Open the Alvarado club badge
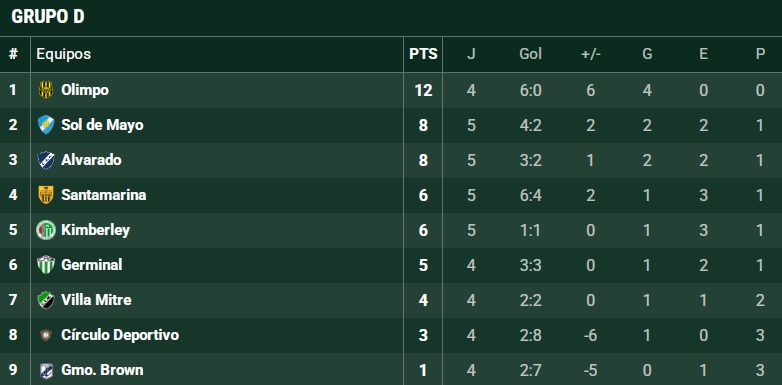 pos(46,160)
